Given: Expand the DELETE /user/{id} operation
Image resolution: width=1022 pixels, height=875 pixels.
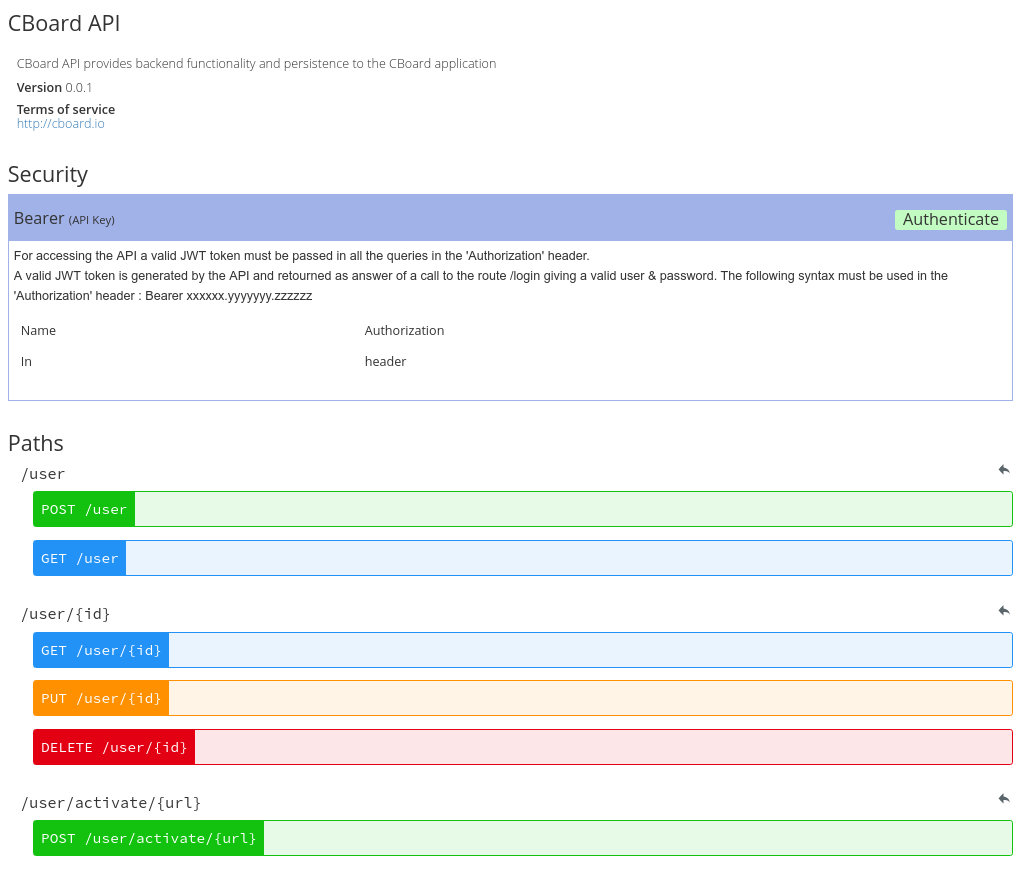Looking at the screenshot, I should [523, 747].
